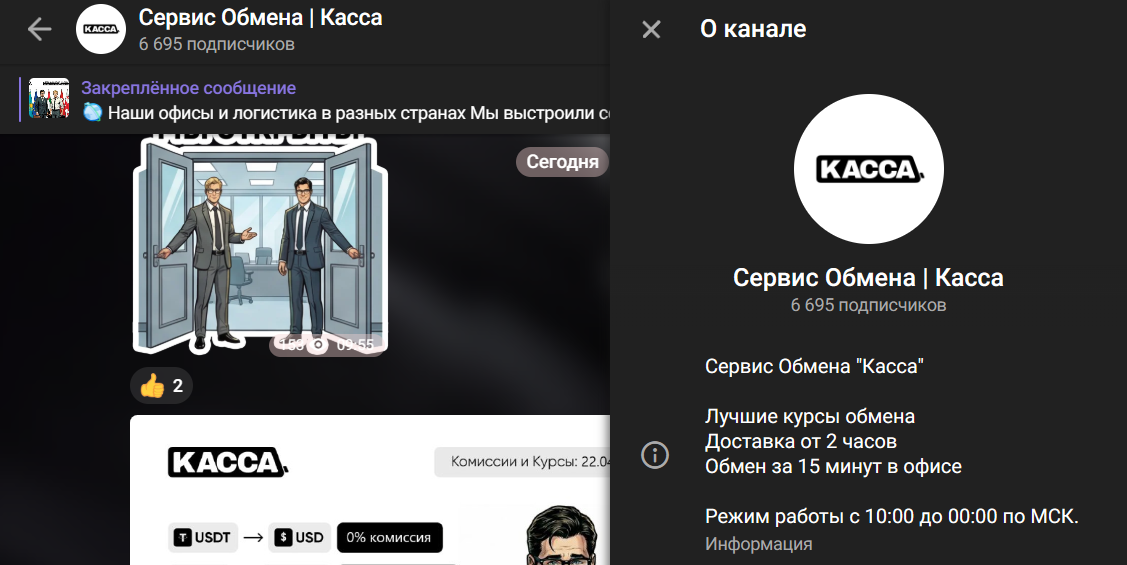Click Комиссии и Курсы date label

523,462
